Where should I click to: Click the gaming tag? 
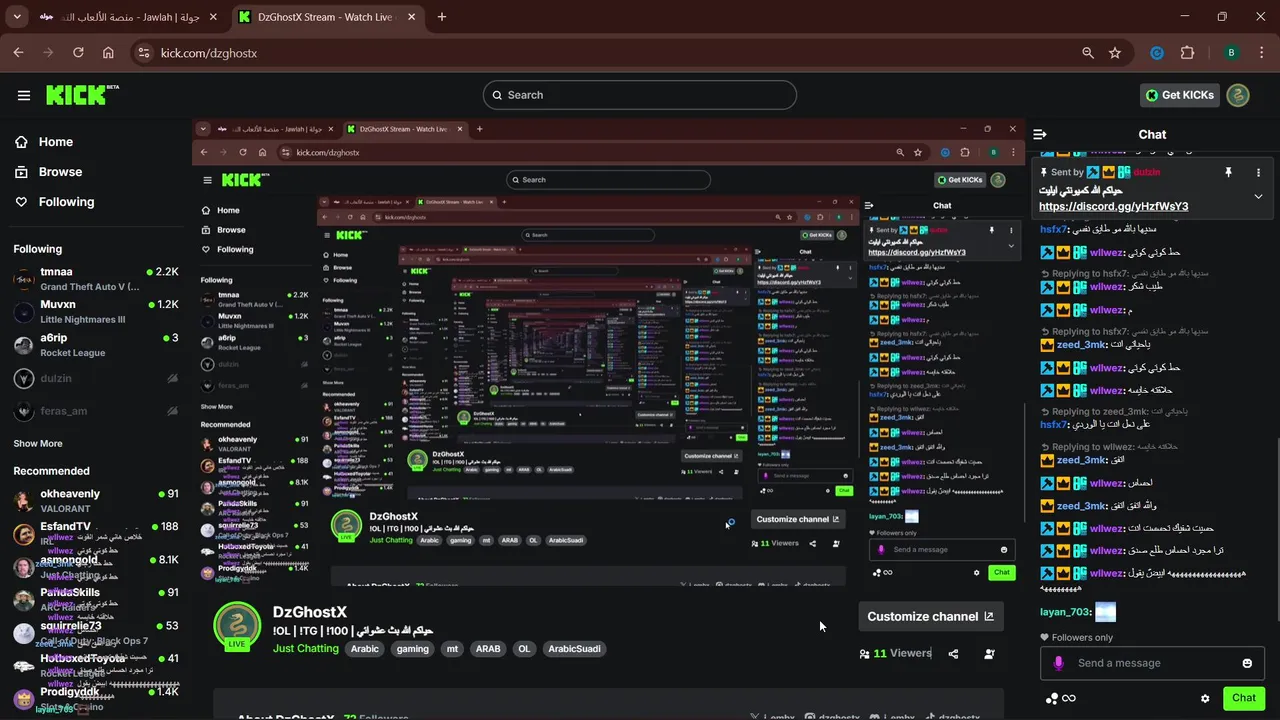(x=412, y=649)
